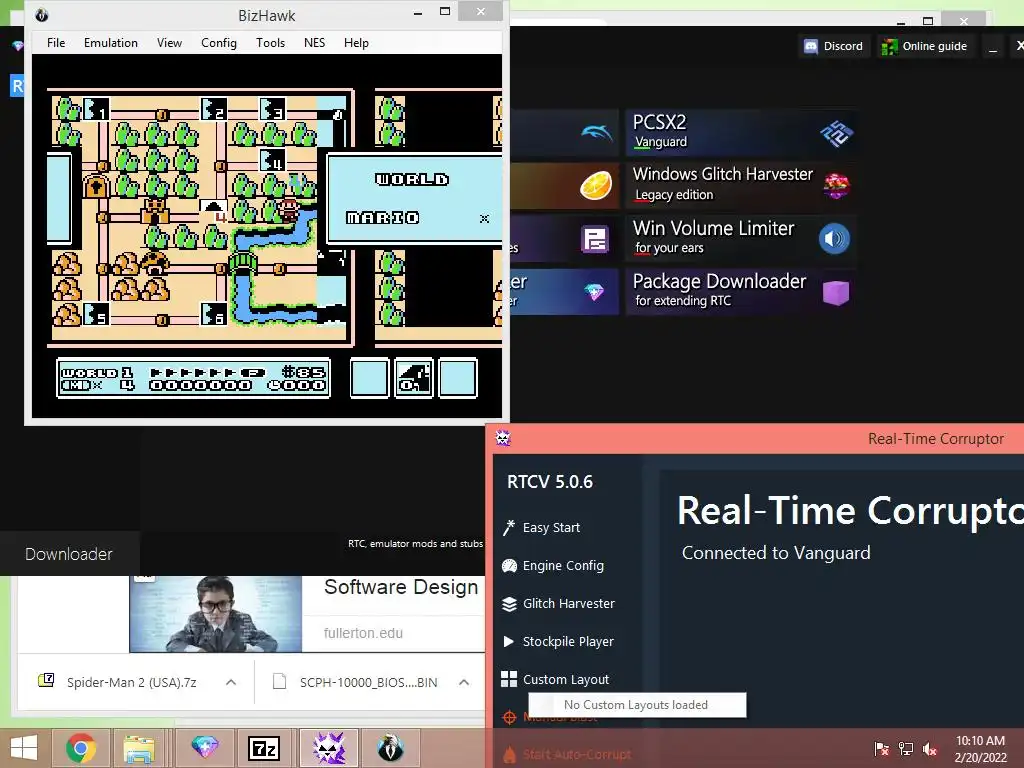
Task: Expand Spider-Man 2 (USA).7z download options
Action: pos(231,682)
